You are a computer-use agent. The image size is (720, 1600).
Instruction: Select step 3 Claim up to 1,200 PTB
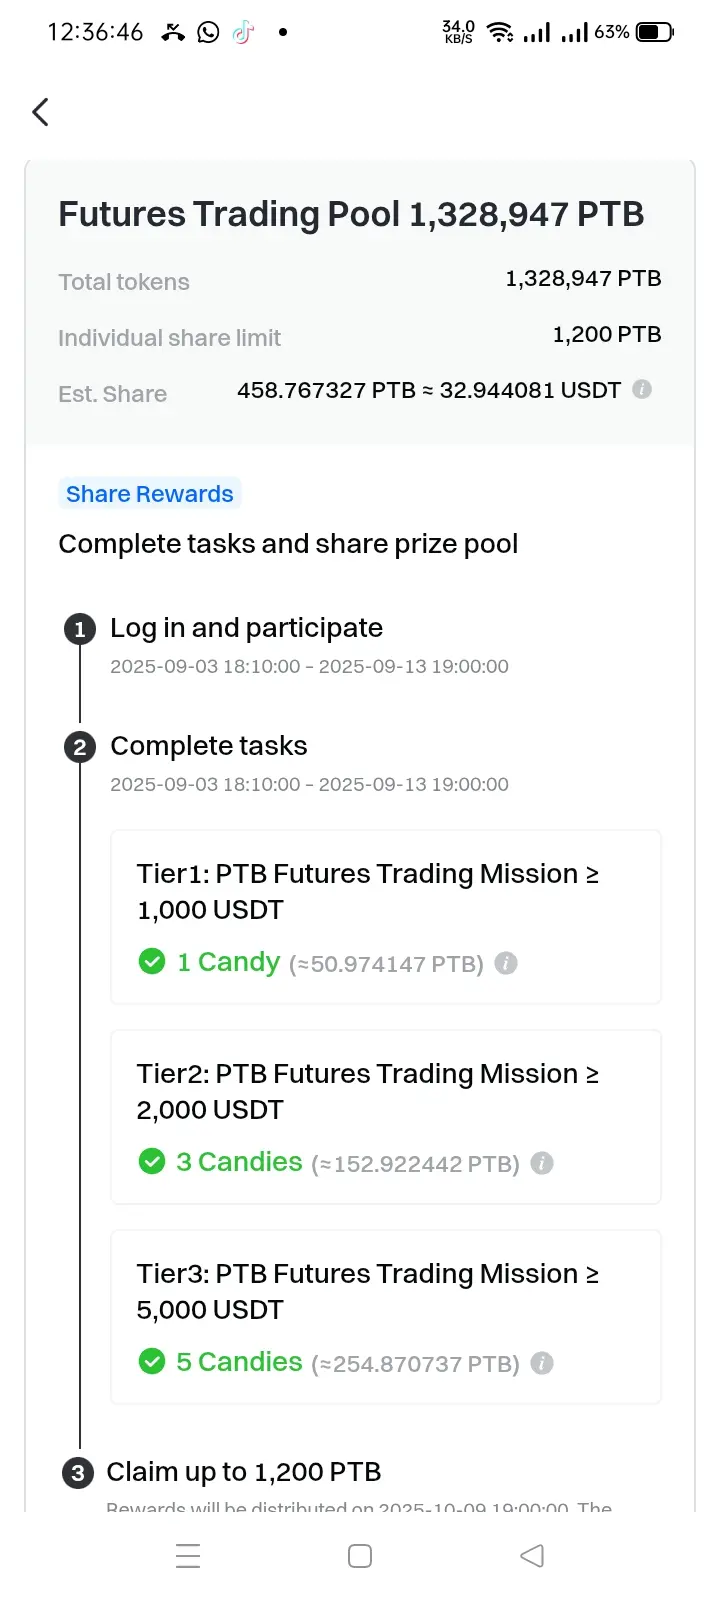tap(244, 1472)
